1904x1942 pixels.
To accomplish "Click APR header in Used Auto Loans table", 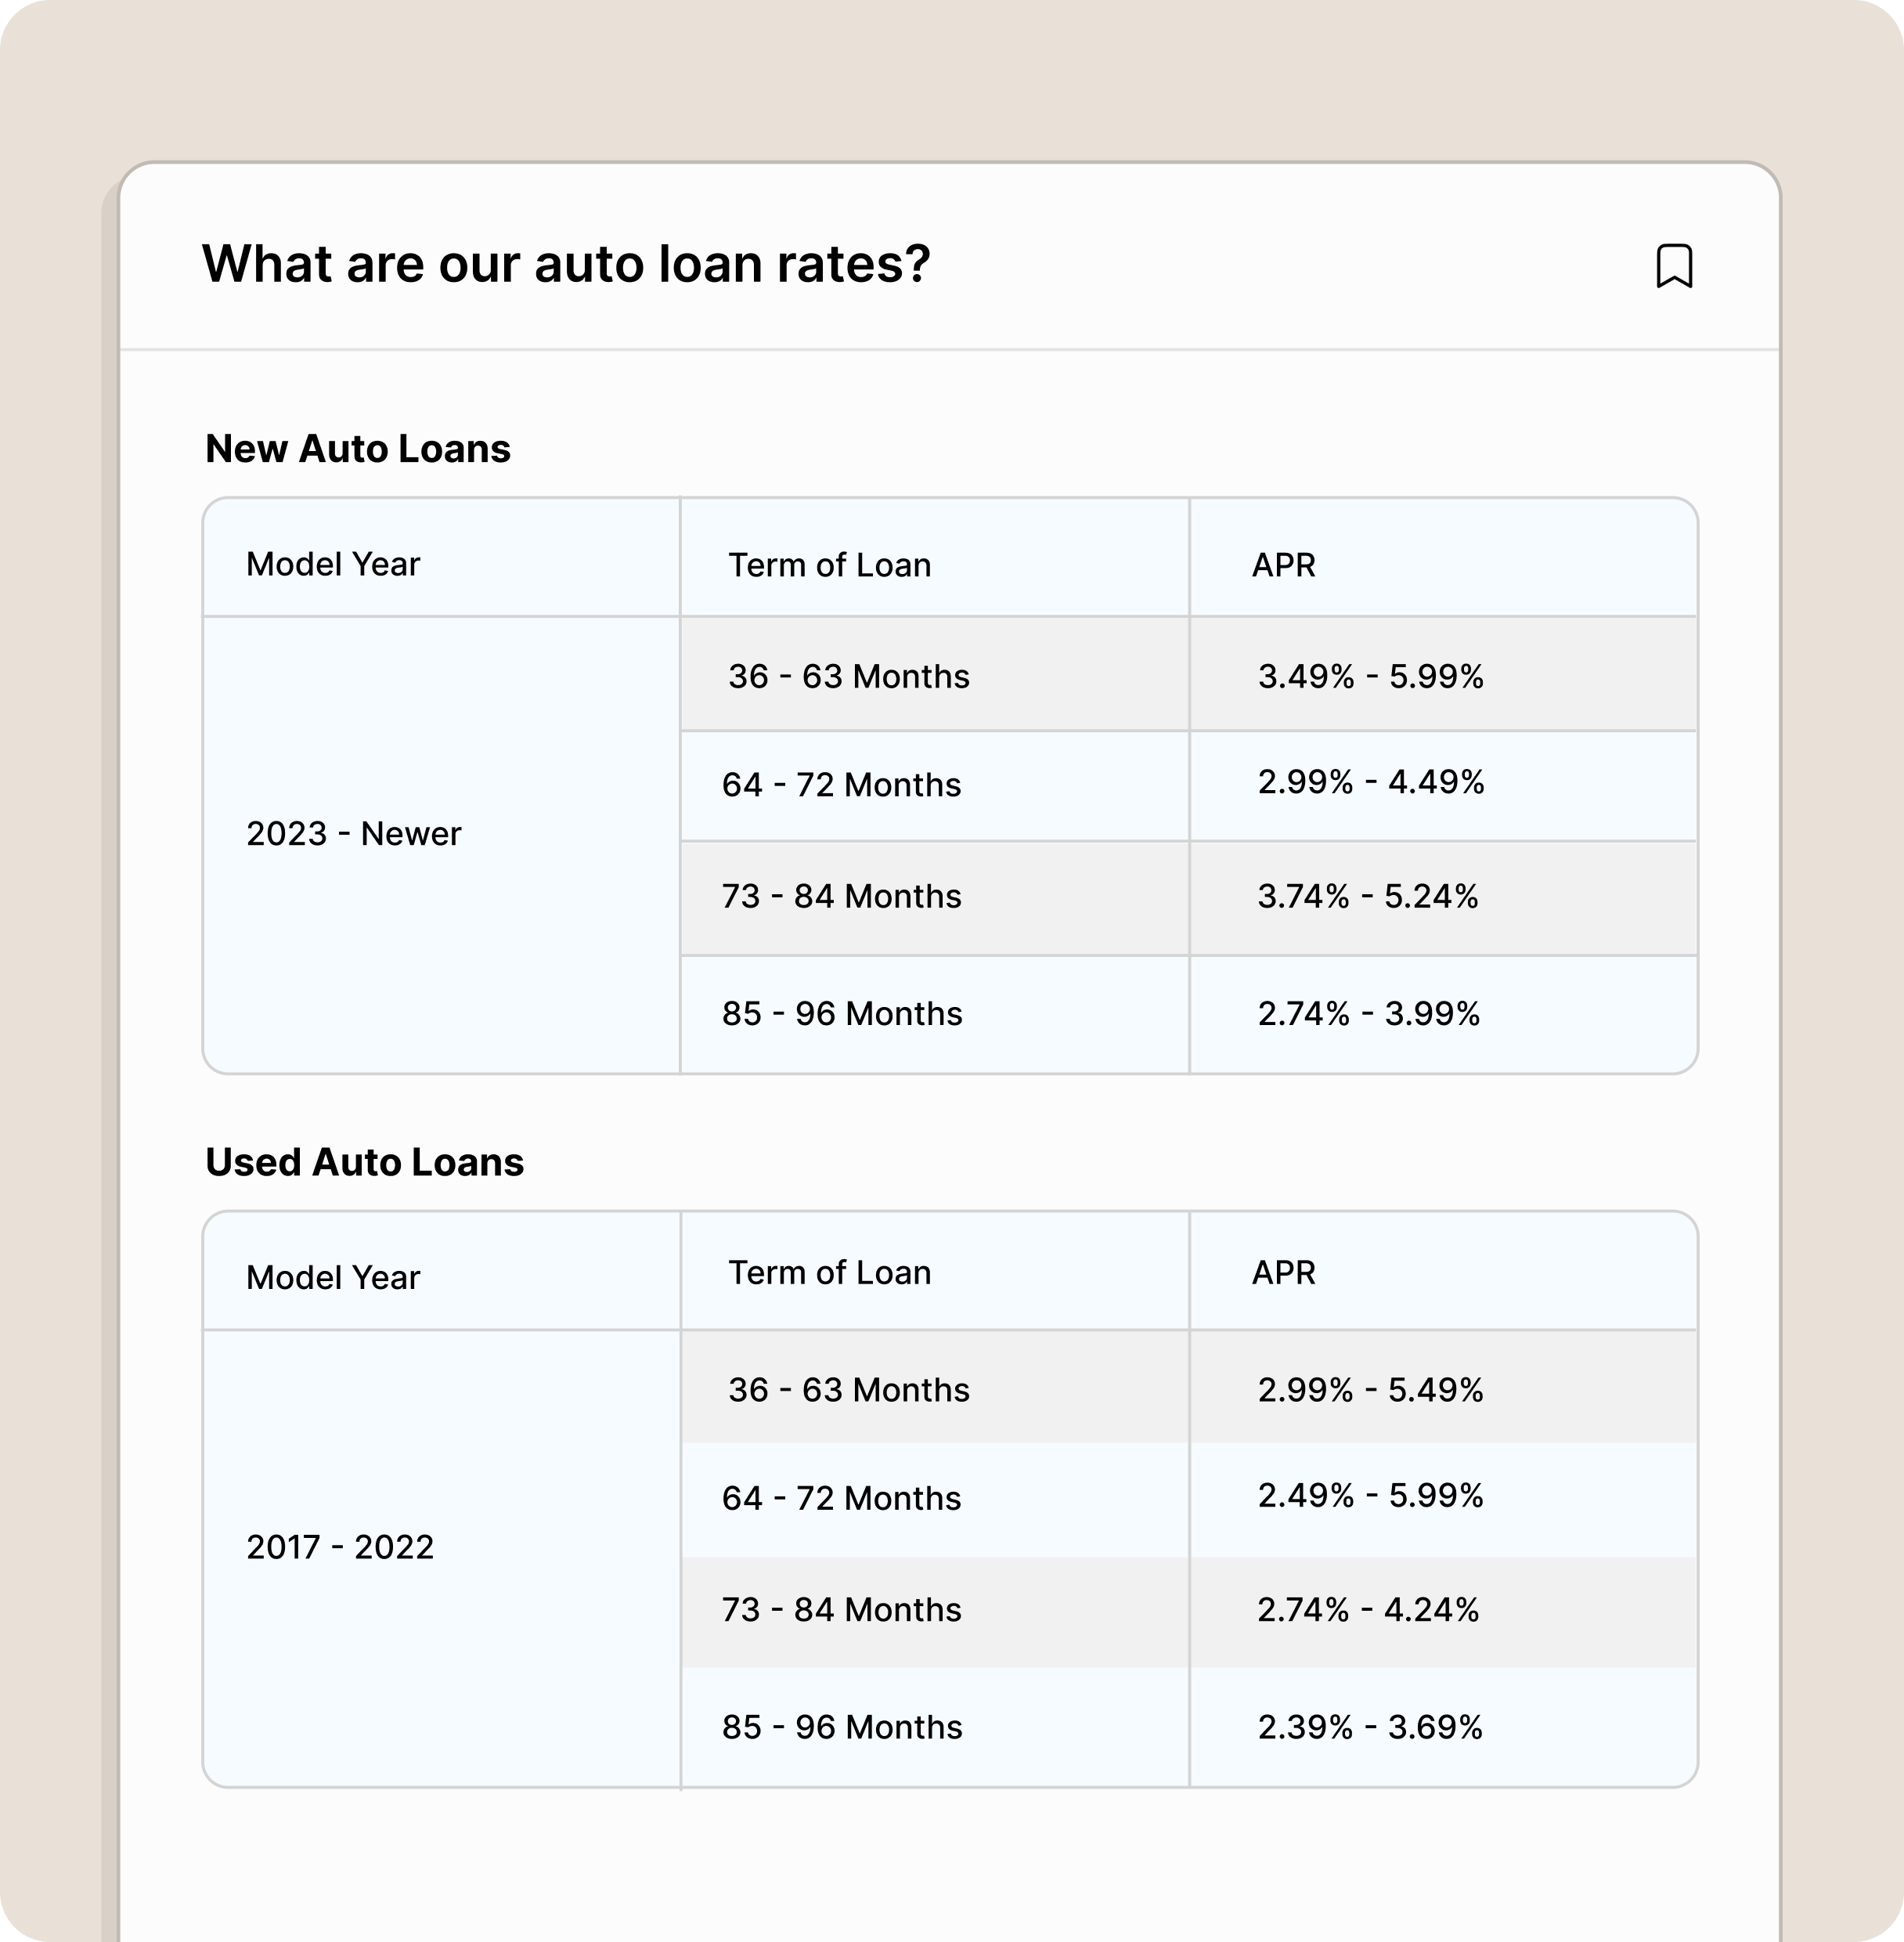I will click(1283, 1272).
